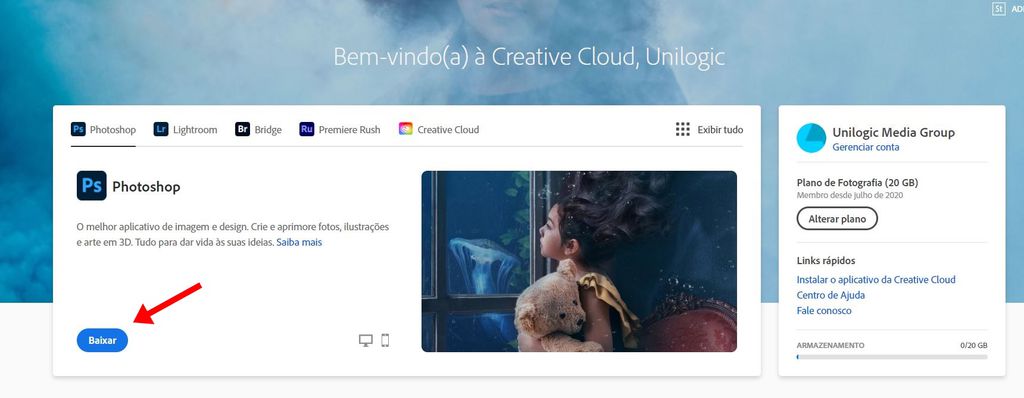
Task: Open the Gerenciar conta link
Action: point(866,147)
